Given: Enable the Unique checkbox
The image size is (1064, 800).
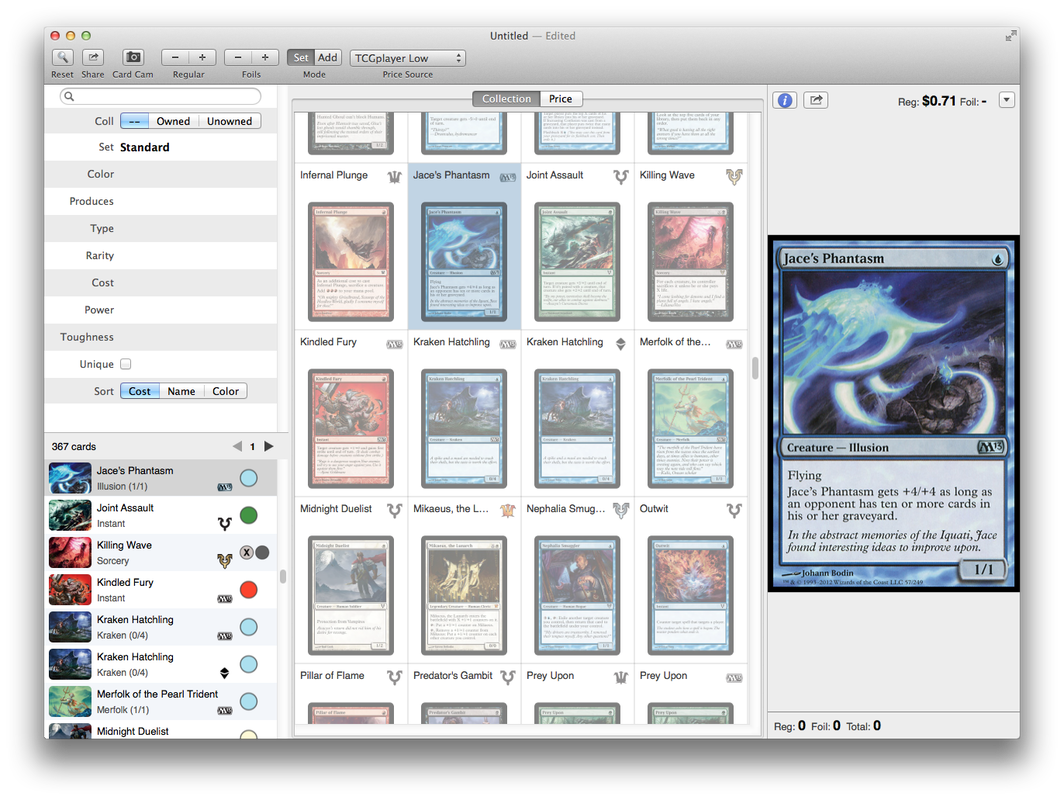Looking at the screenshot, I should point(125,363).
